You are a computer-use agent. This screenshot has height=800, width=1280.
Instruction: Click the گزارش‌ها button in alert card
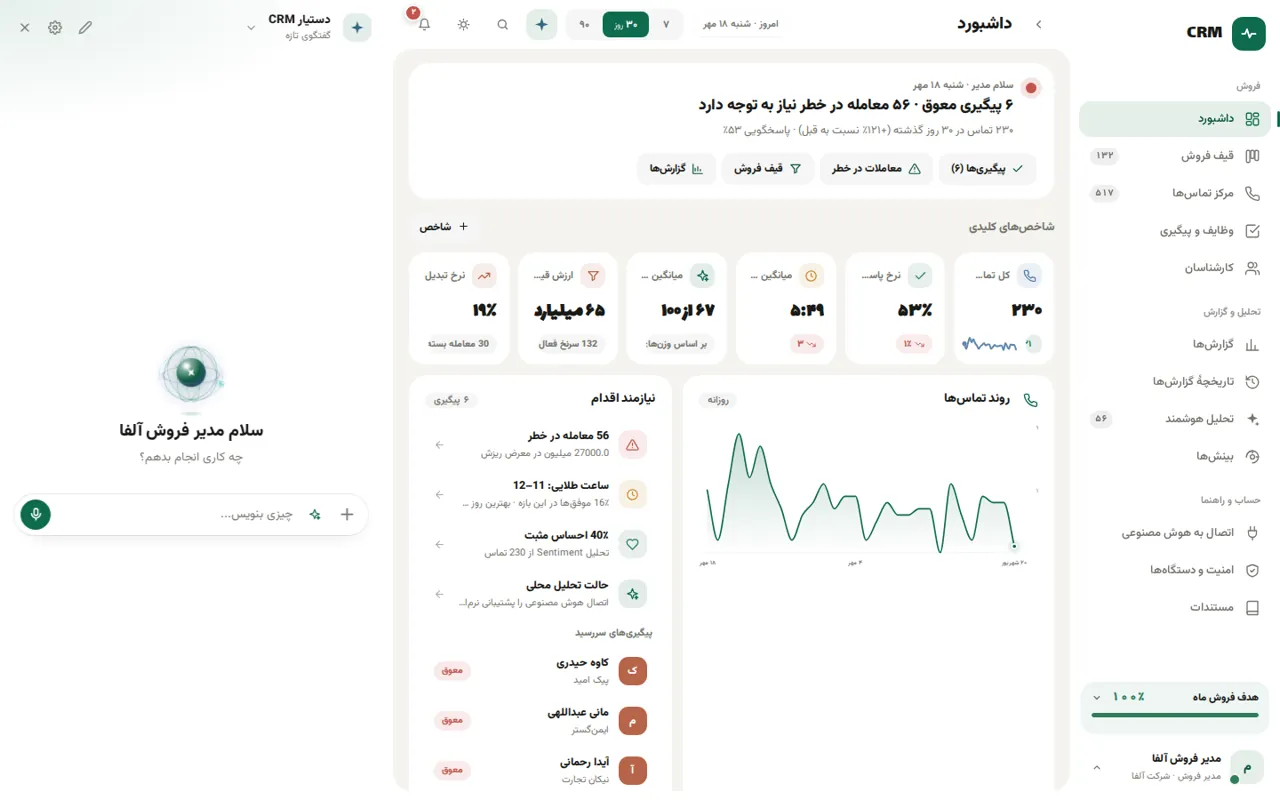tap(676, 169)
